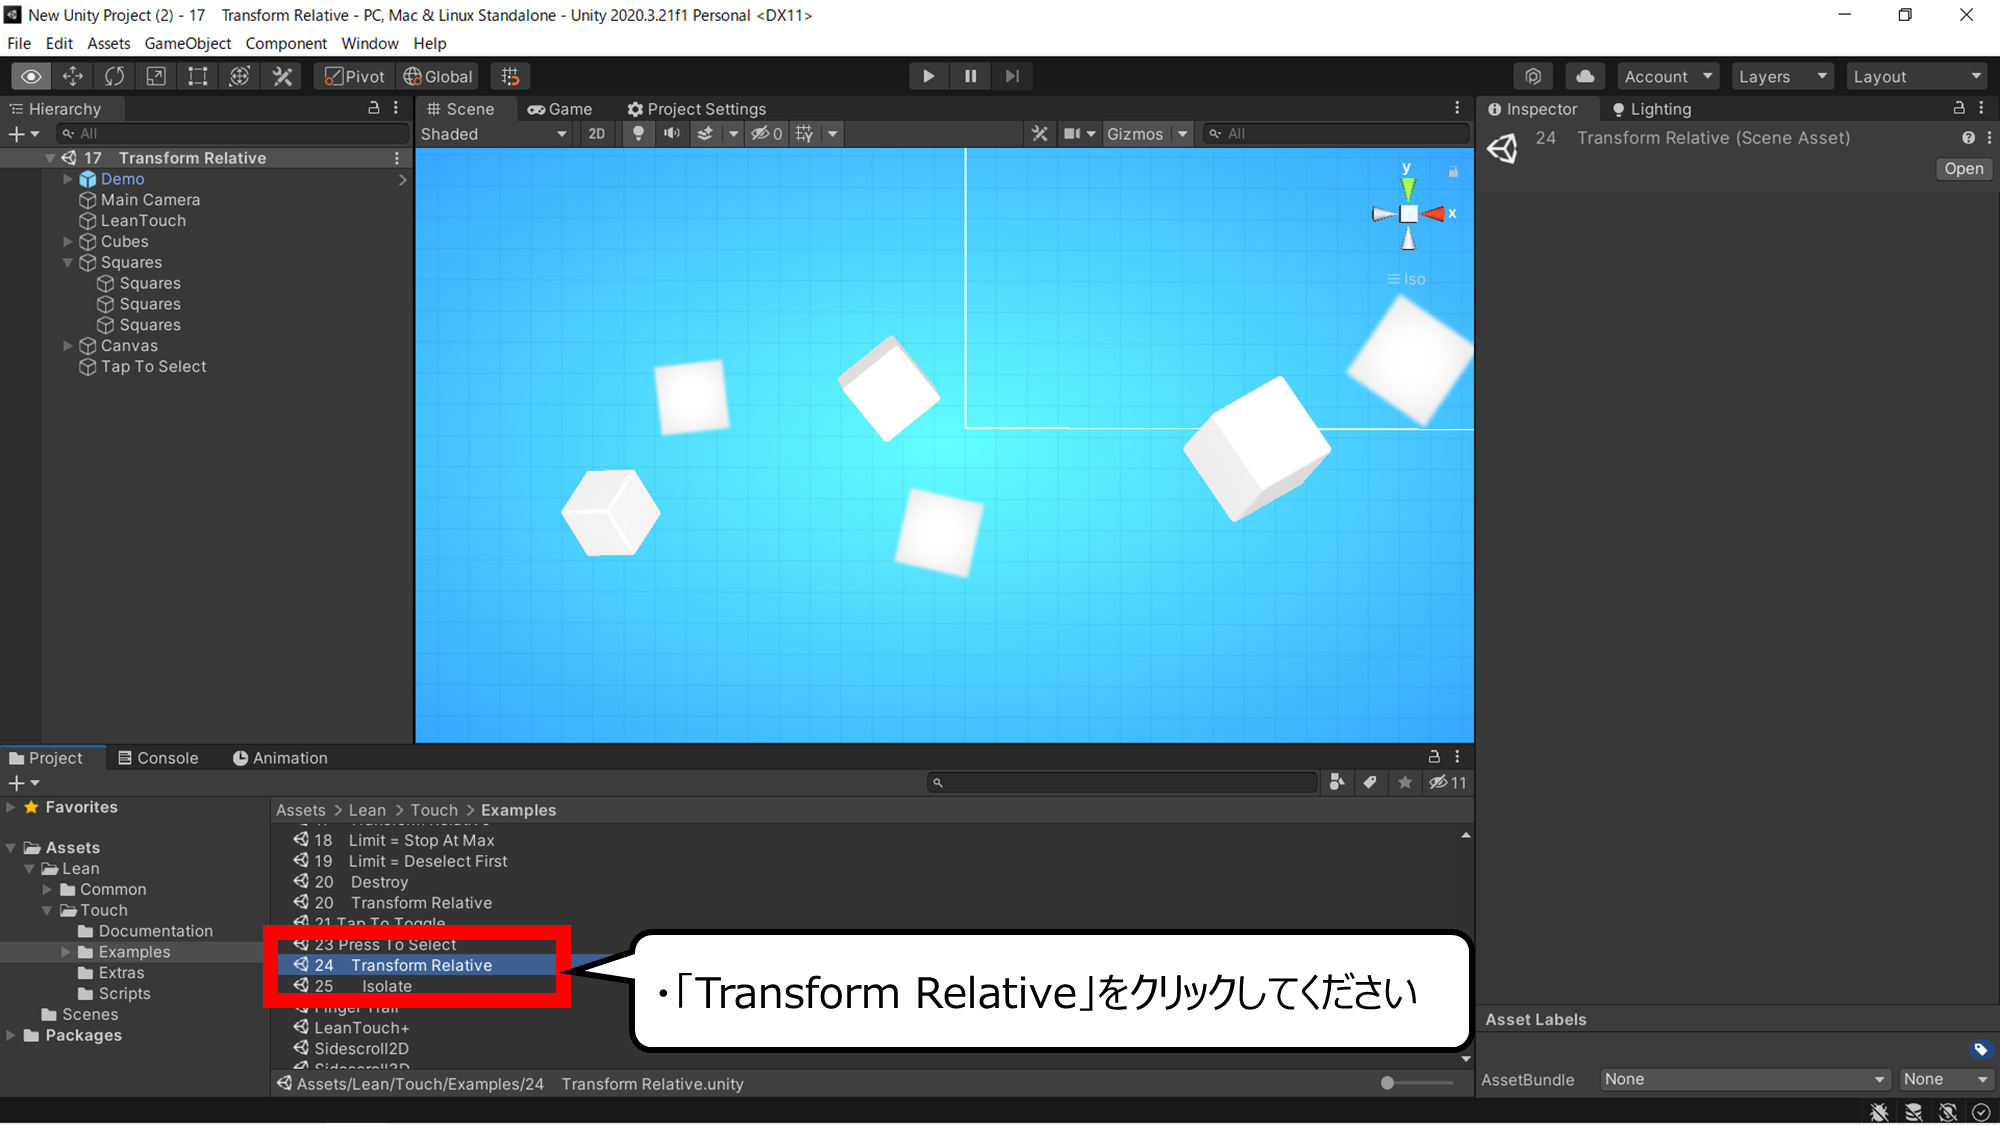Open Unity Collab history icon
The width and height of the screenshot is (2000, 1125).
tap(1533, 76)
